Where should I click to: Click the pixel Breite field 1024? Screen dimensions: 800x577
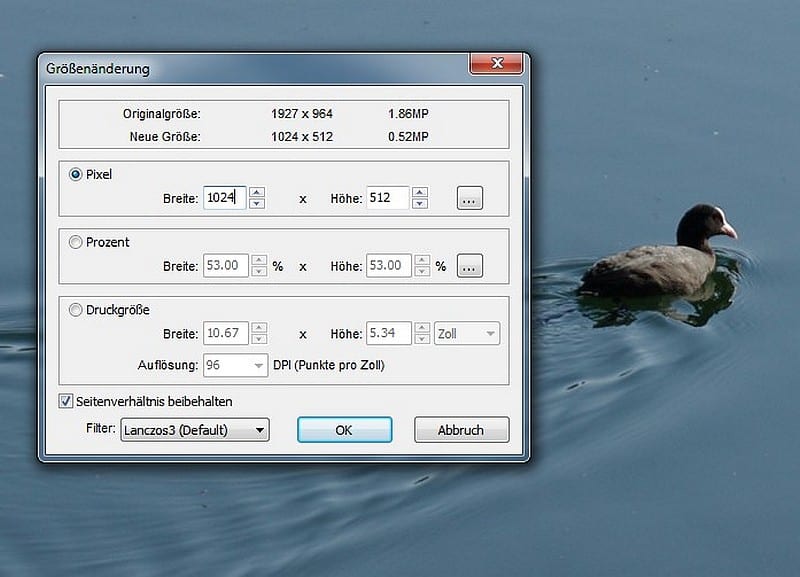pyautogui.click(x=225, y=198)
